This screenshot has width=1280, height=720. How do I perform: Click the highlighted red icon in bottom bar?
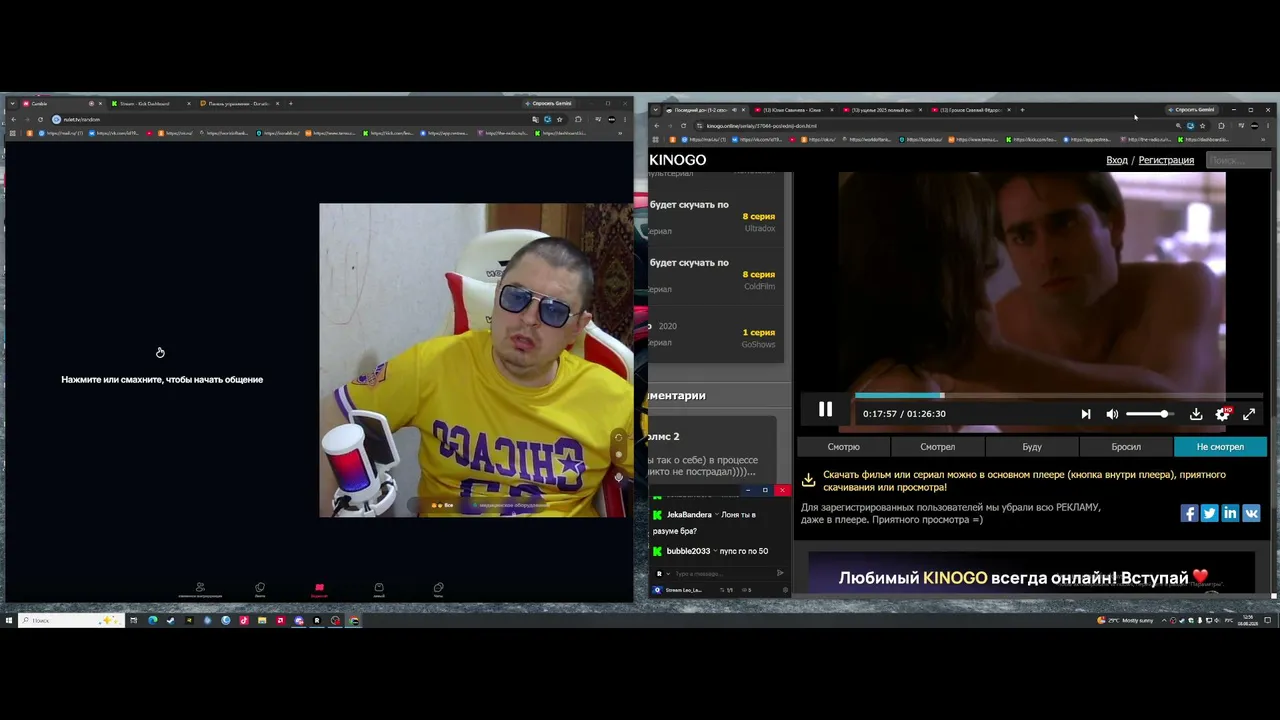[x=319, y=589]
